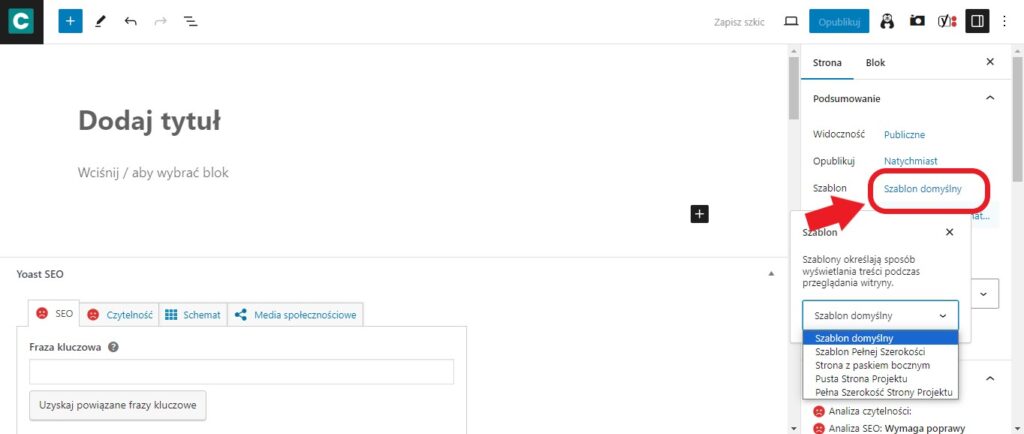
Task: Click Uzyskaj powiązane frazy kluczowe button
Action: pyautogui.click(x=118, y=405)
